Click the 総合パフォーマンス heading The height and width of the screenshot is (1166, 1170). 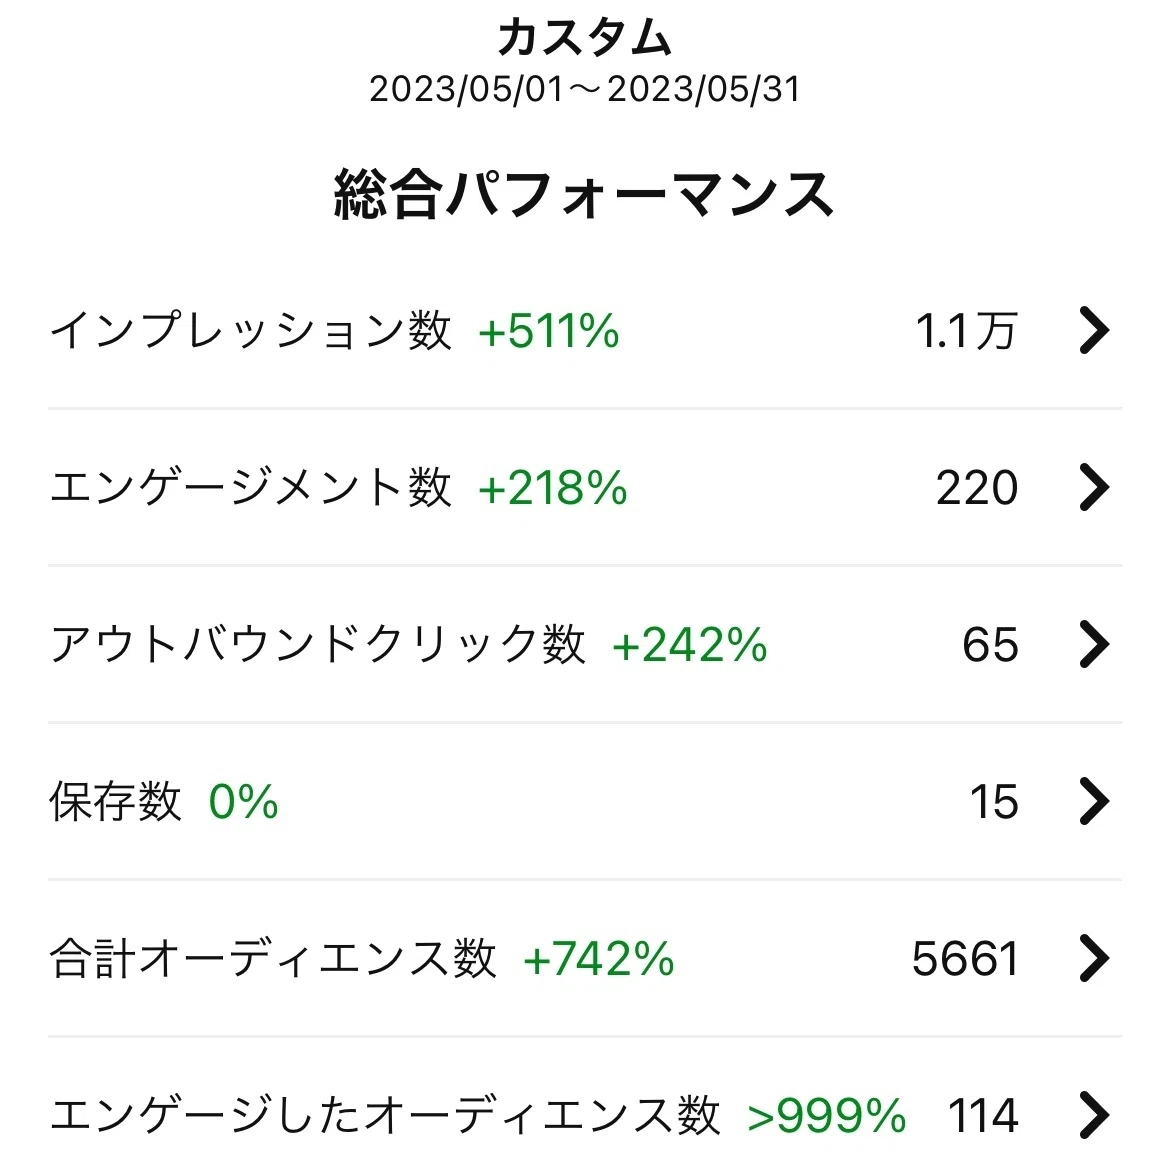coord(584,194)
